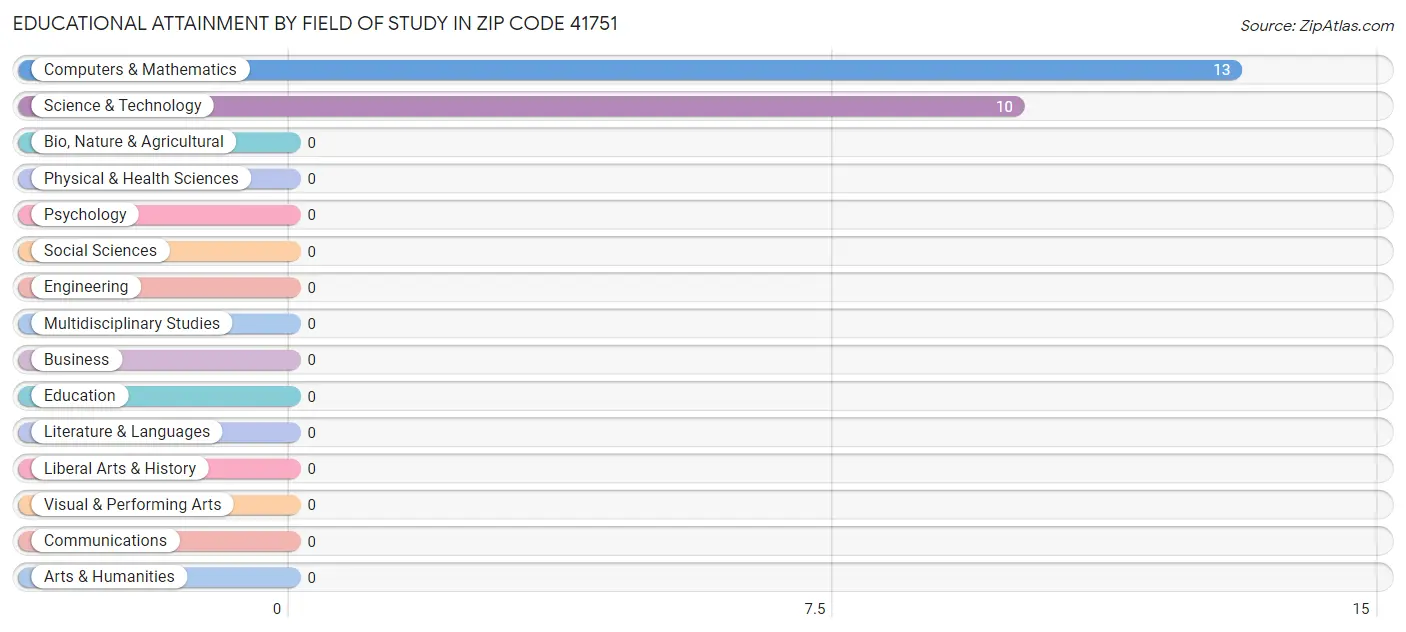Screen dimensions: 1406x632
Task: Select the Bio, Nature & Agricultural label
Action: coord(134,142)
